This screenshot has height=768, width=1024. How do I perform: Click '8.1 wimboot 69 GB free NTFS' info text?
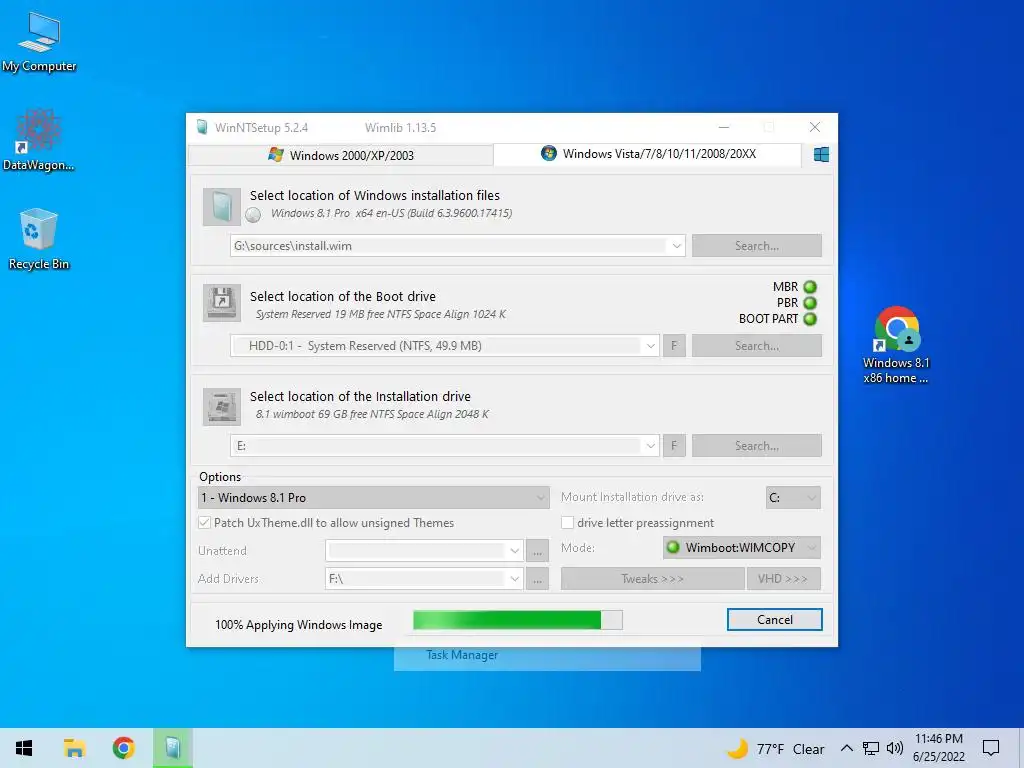[x=372, y=414]
